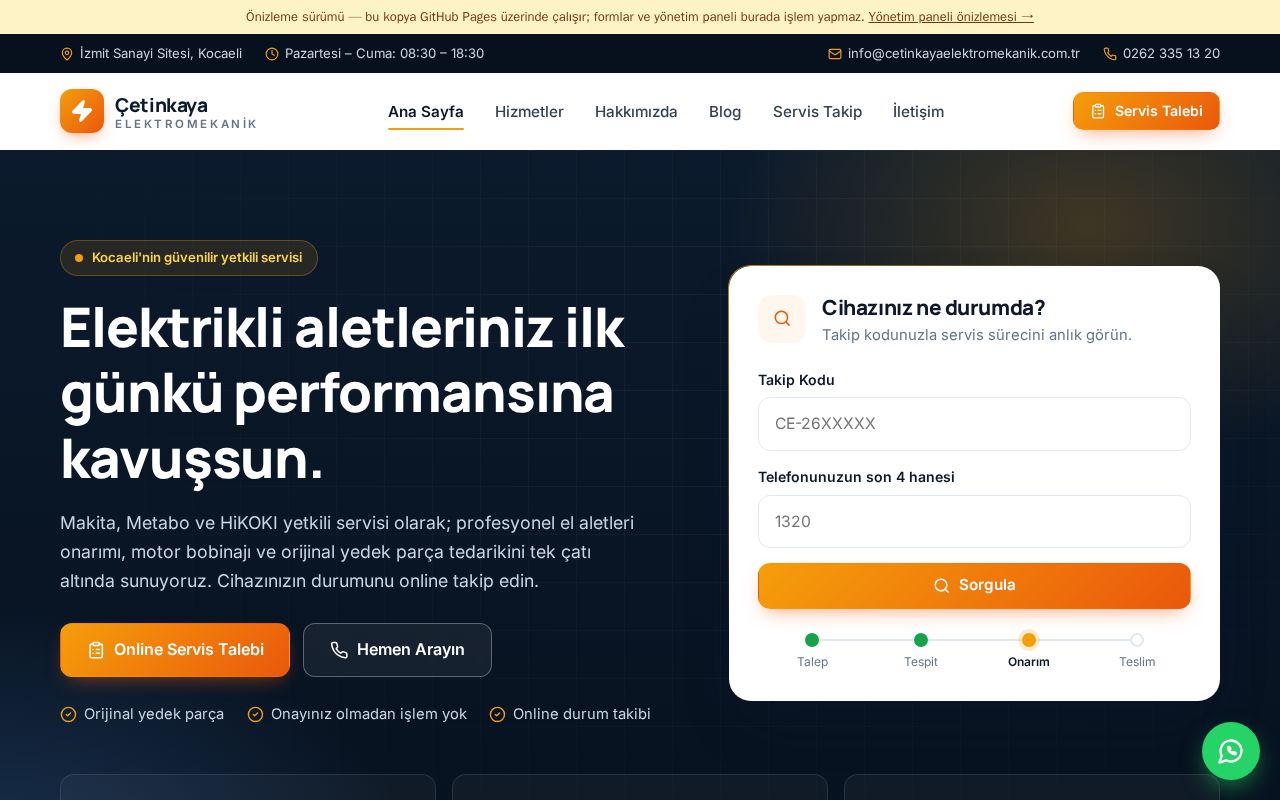The width and height of the screenshot is (1280, 800).
Task: Click the envelope icon next to email
Action: pos(835,54)
